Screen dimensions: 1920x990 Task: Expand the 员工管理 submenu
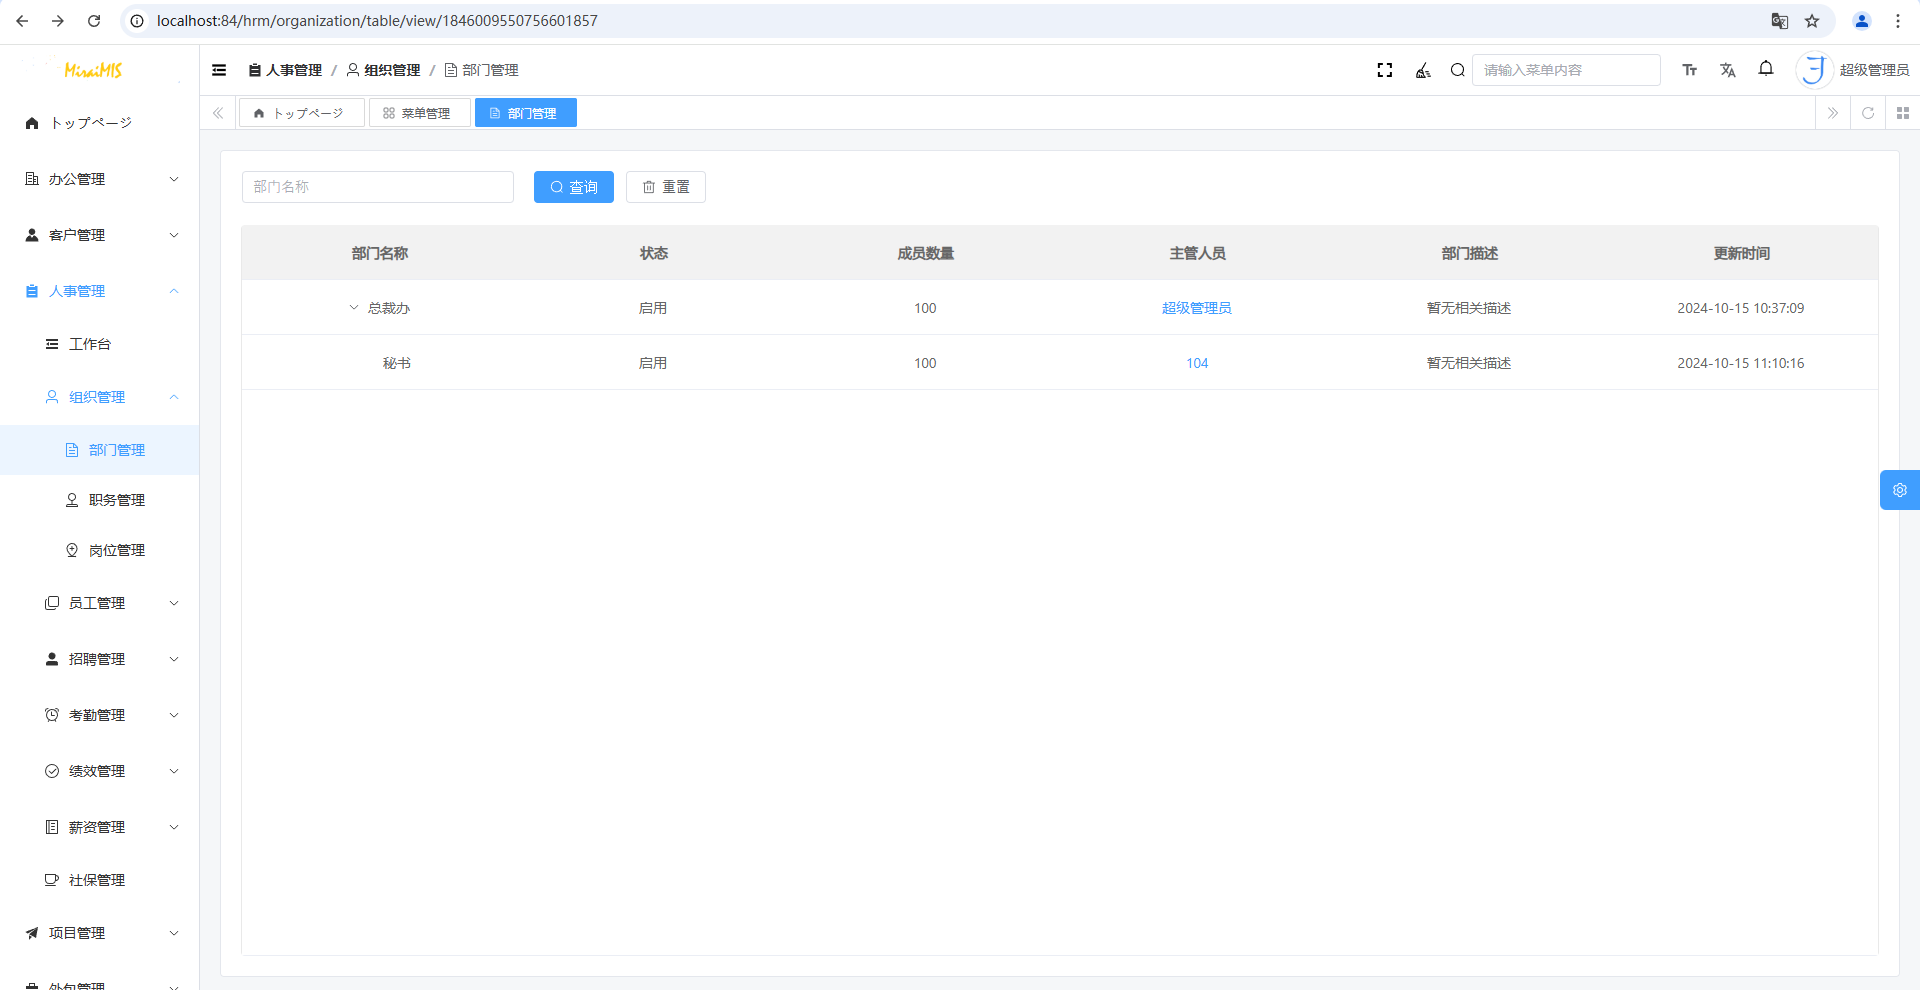[x=110, y=603]
